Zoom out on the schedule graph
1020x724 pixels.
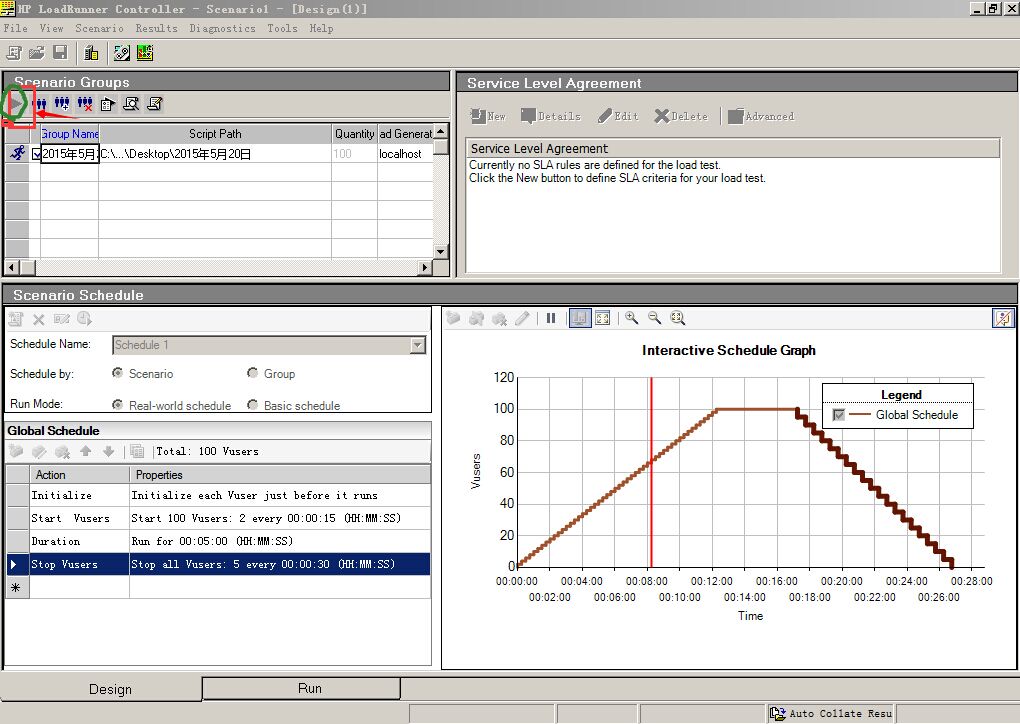coord(655,318)
